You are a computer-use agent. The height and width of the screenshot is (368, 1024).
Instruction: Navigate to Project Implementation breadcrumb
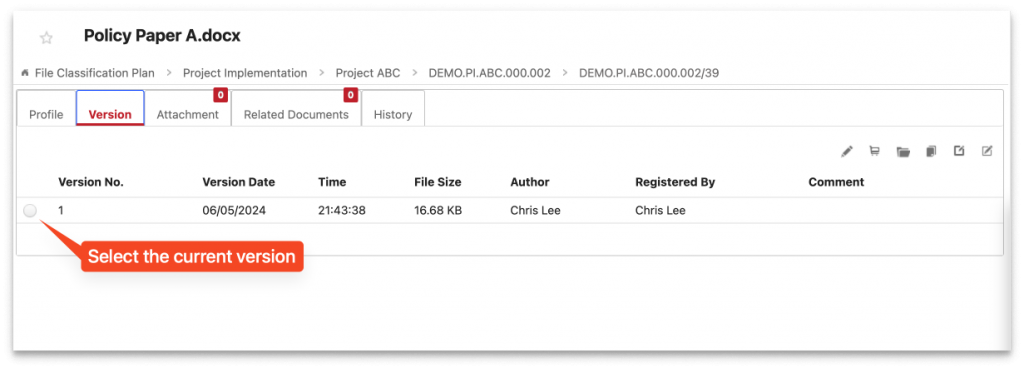tap(245, 73)
